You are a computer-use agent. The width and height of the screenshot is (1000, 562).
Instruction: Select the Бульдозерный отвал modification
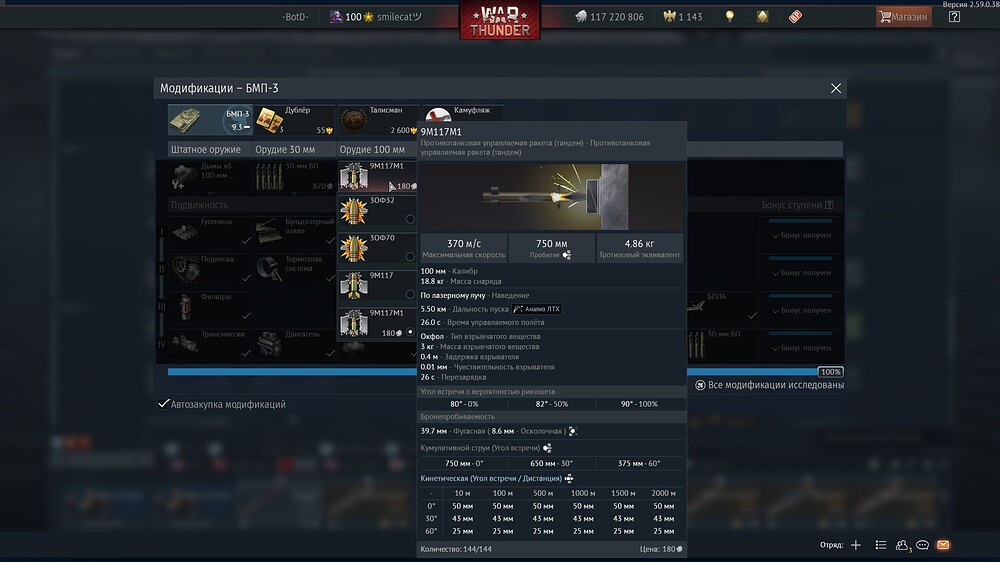point(294,232)
